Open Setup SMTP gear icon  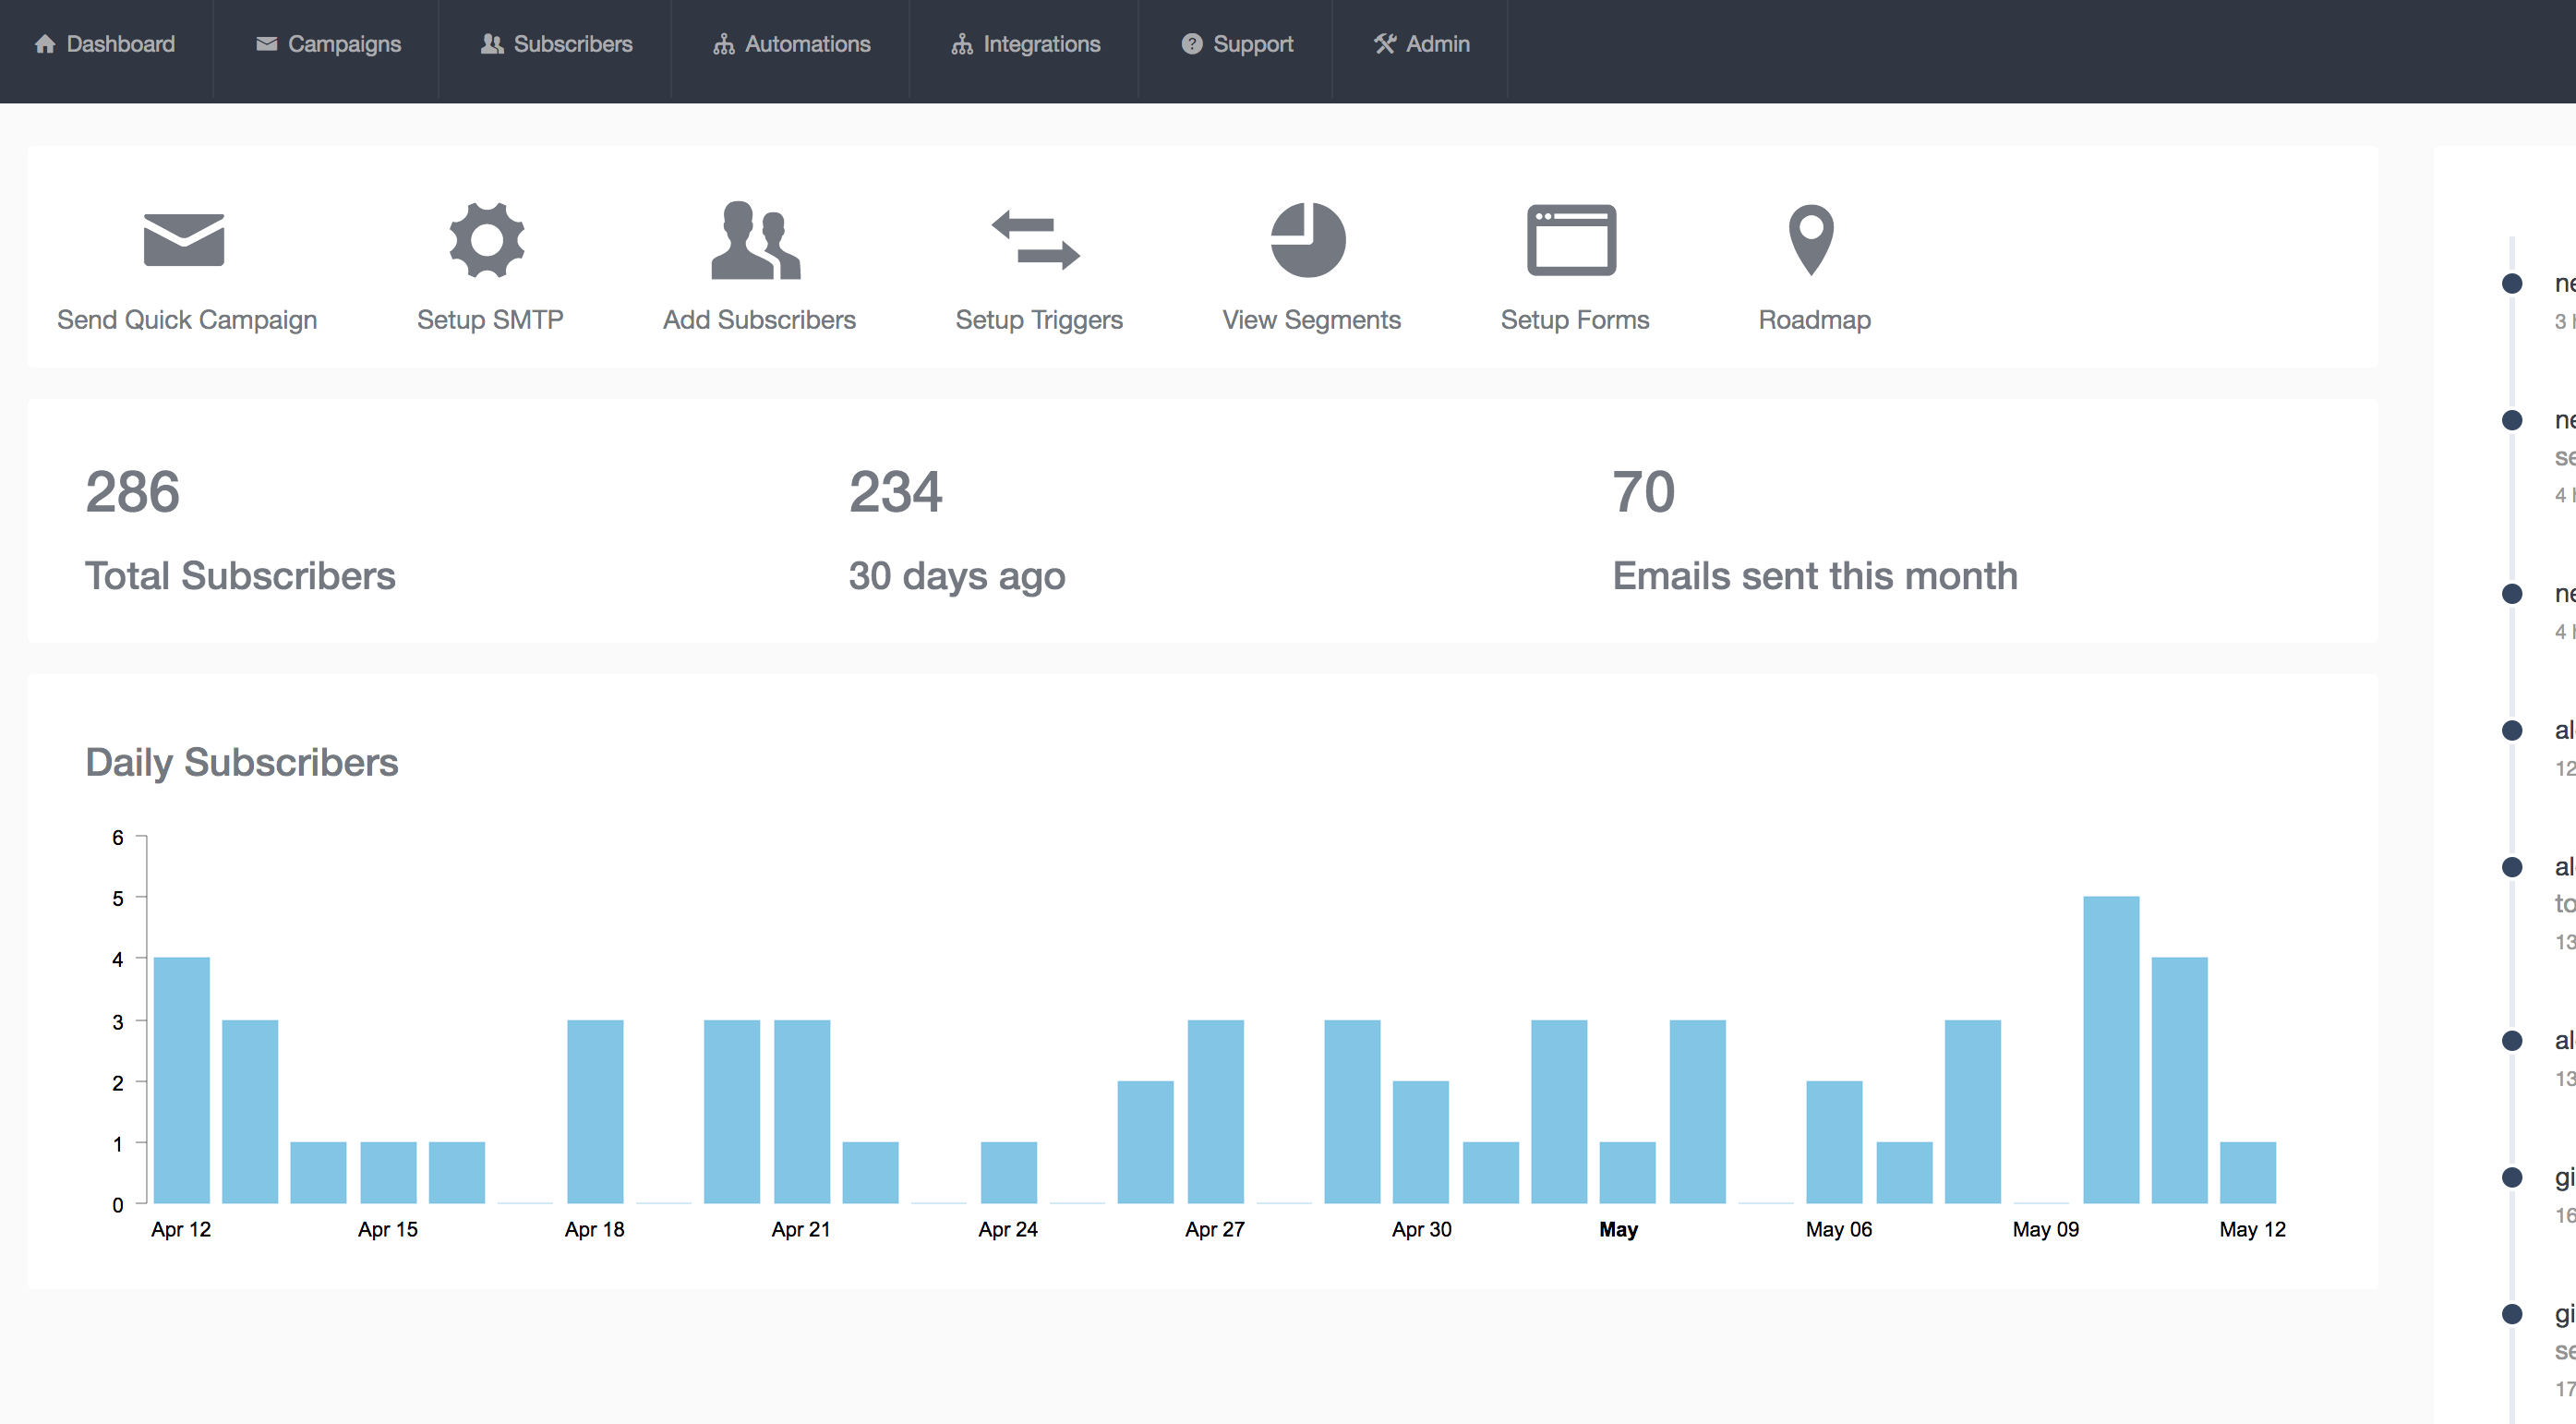487,240
